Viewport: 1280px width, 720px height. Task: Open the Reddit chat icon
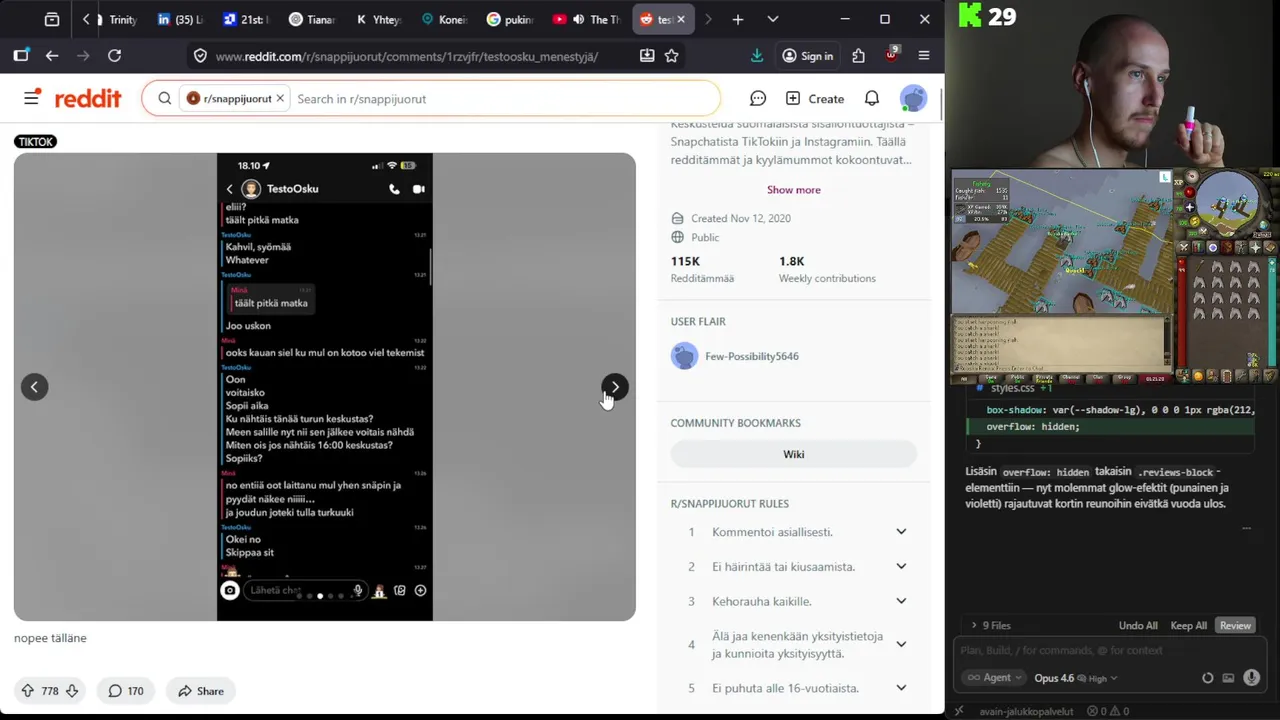point(758,99)
